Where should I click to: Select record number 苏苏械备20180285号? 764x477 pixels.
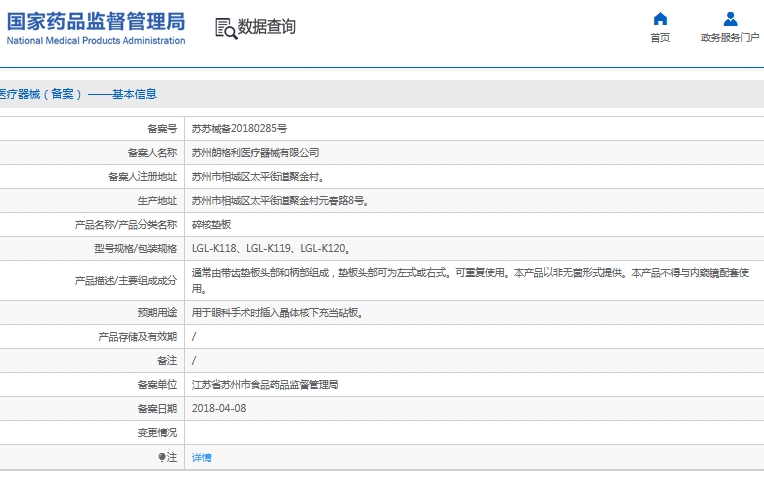pyautogui.click(x=239, y=129)
